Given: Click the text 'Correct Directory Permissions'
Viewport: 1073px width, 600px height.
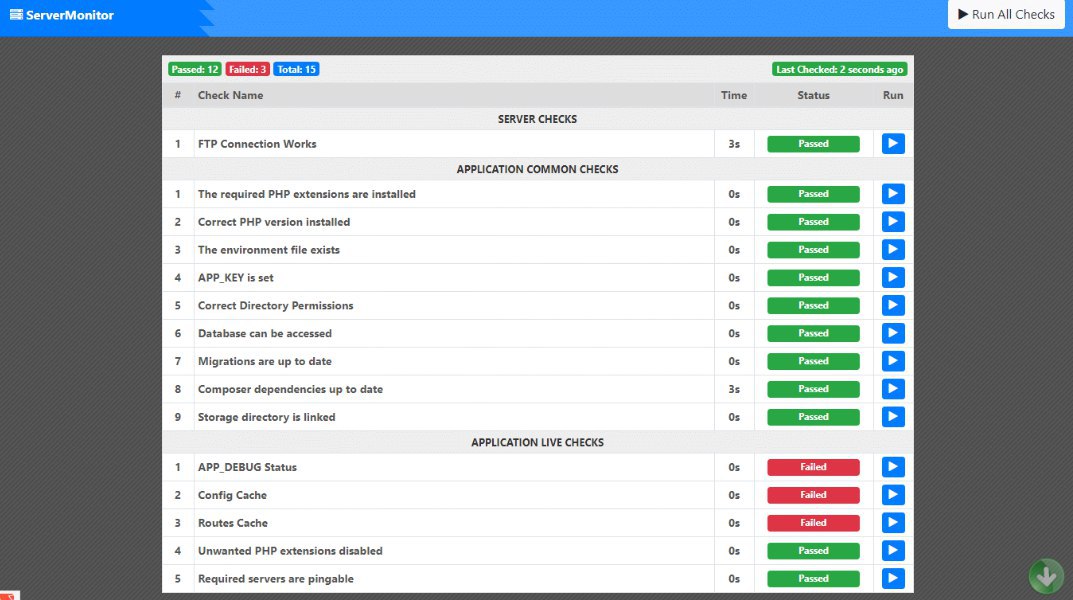Looking at the screenshot, I should point(276,305).
